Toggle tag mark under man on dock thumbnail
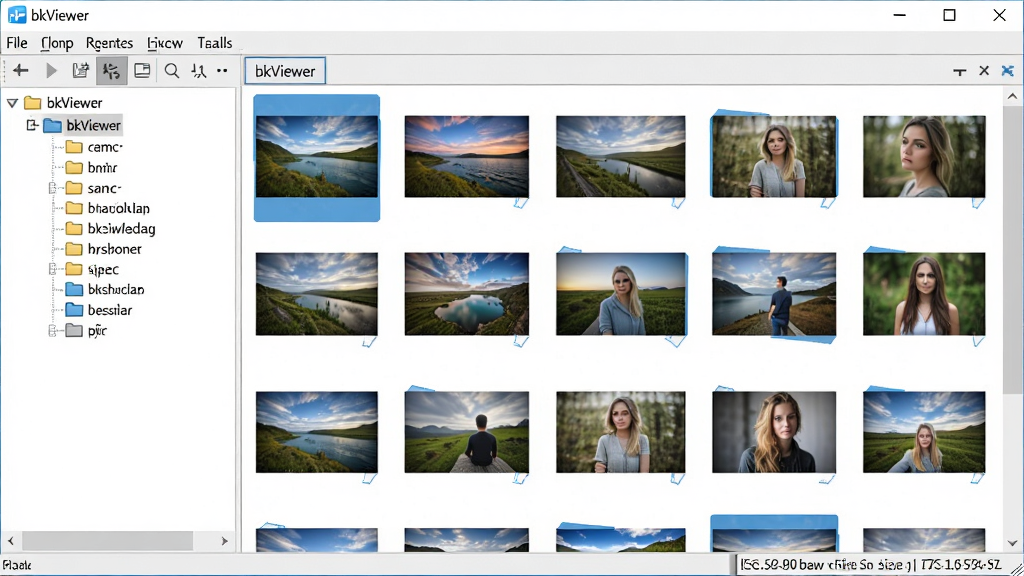This screenshot has height=576, width=1024. 520,479
